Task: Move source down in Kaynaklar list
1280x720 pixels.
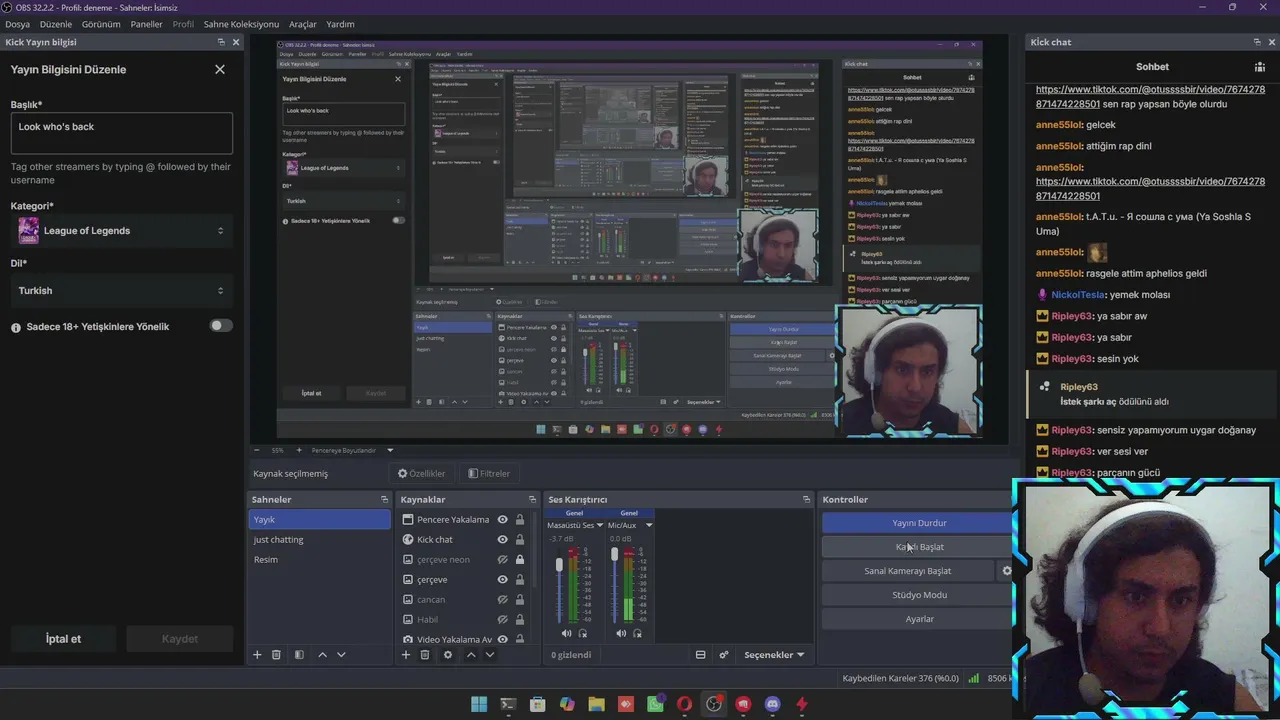Action: click(x=489, y=655)
